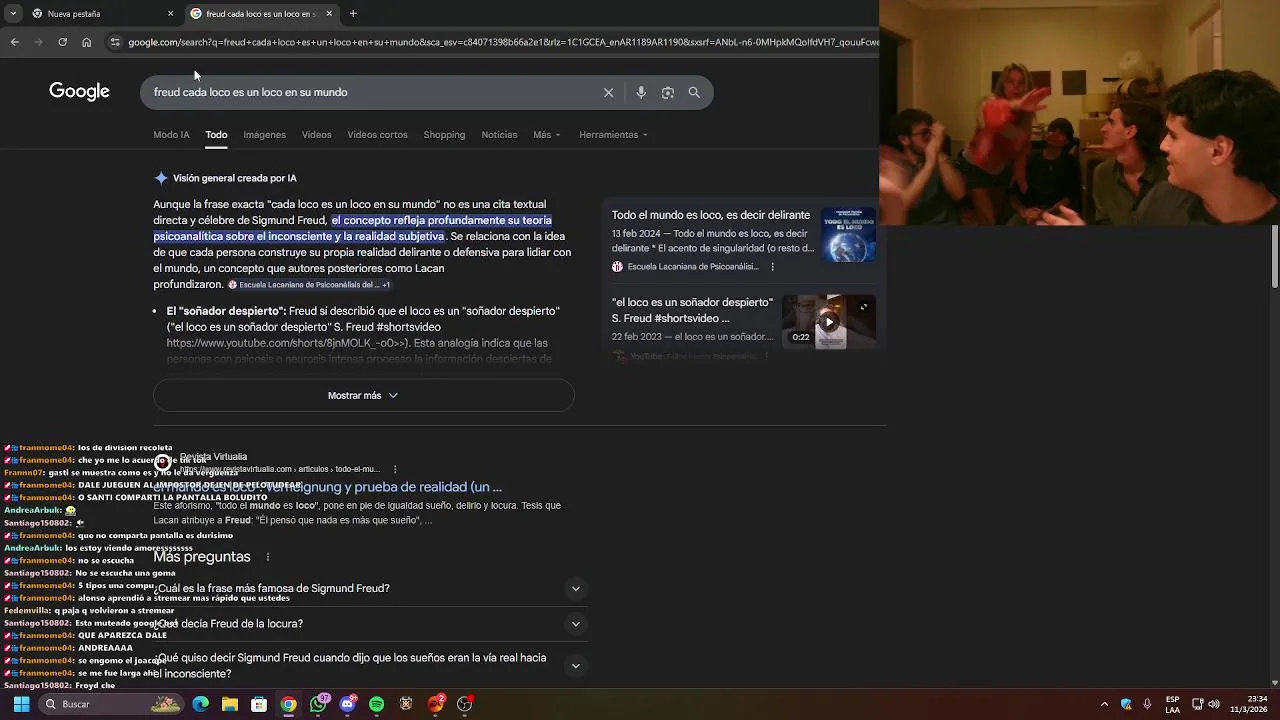Open the Herramientas dropdown
Screen dimensions: 1280x720
pos(613,135)
